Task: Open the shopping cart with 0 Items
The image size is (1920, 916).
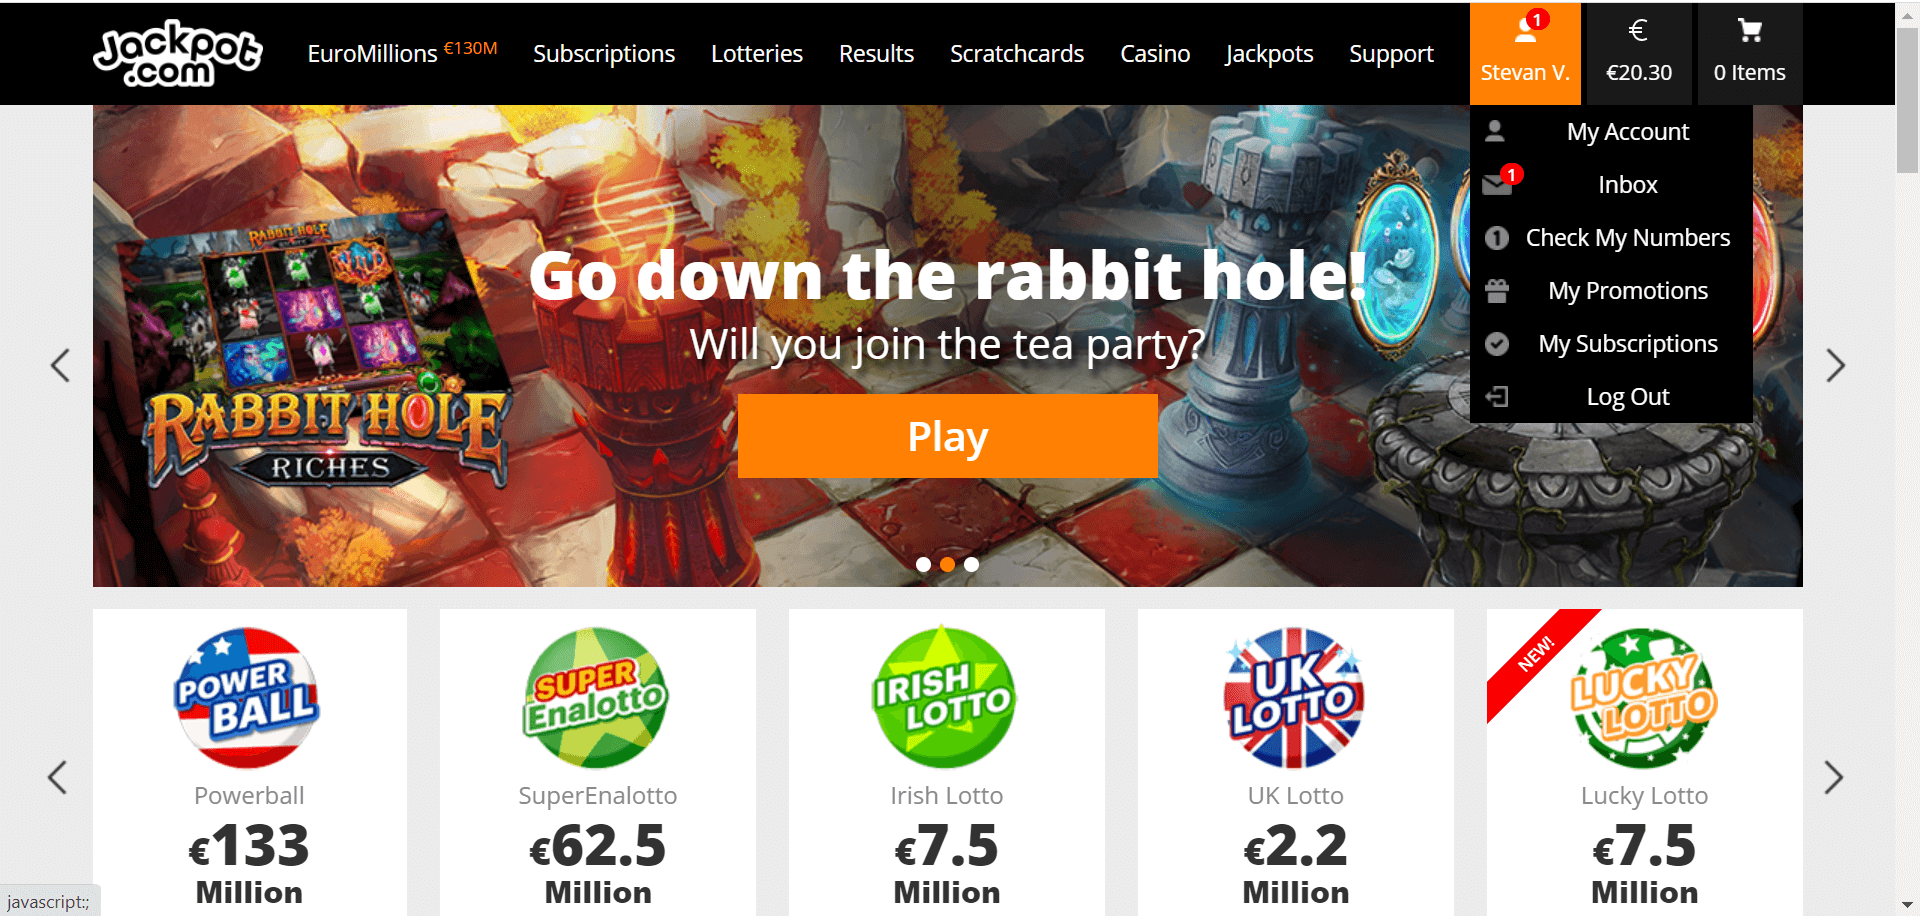Action: (x=1749, y=53)
